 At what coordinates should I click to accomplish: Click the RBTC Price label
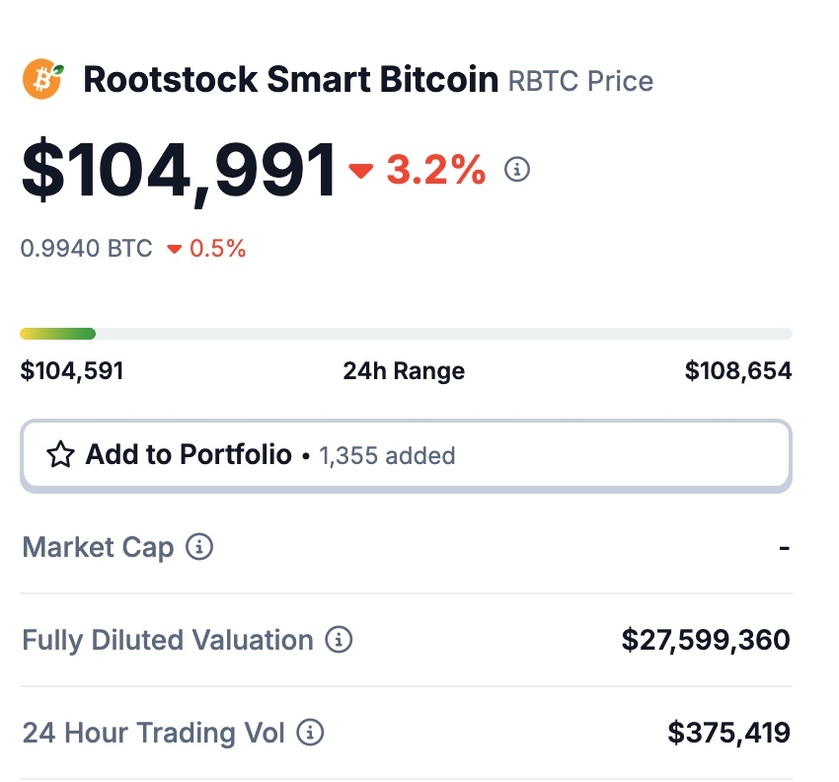pyautogui.click(x=581, y=81)
